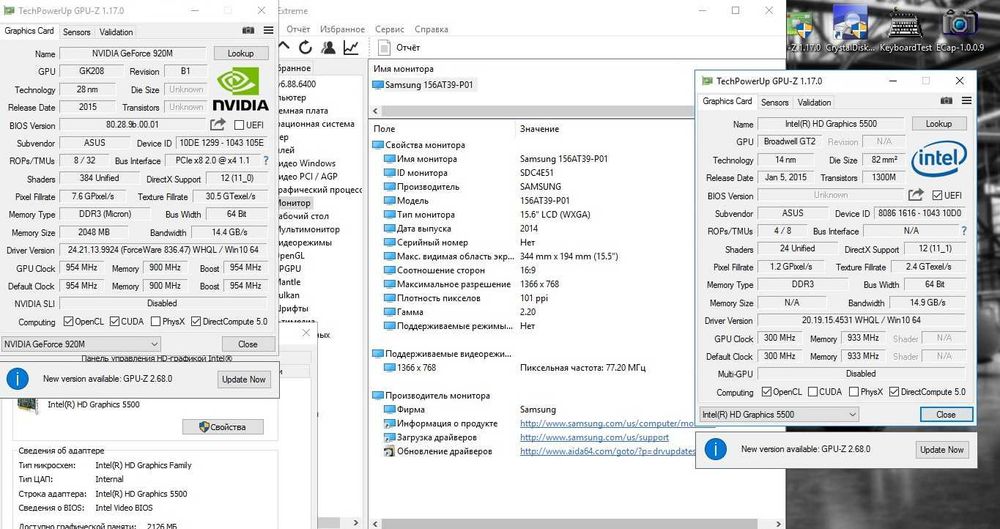Click info icon in NVIDIA GPU-Z update banner

pyautogui.click(x=17, y=379)
